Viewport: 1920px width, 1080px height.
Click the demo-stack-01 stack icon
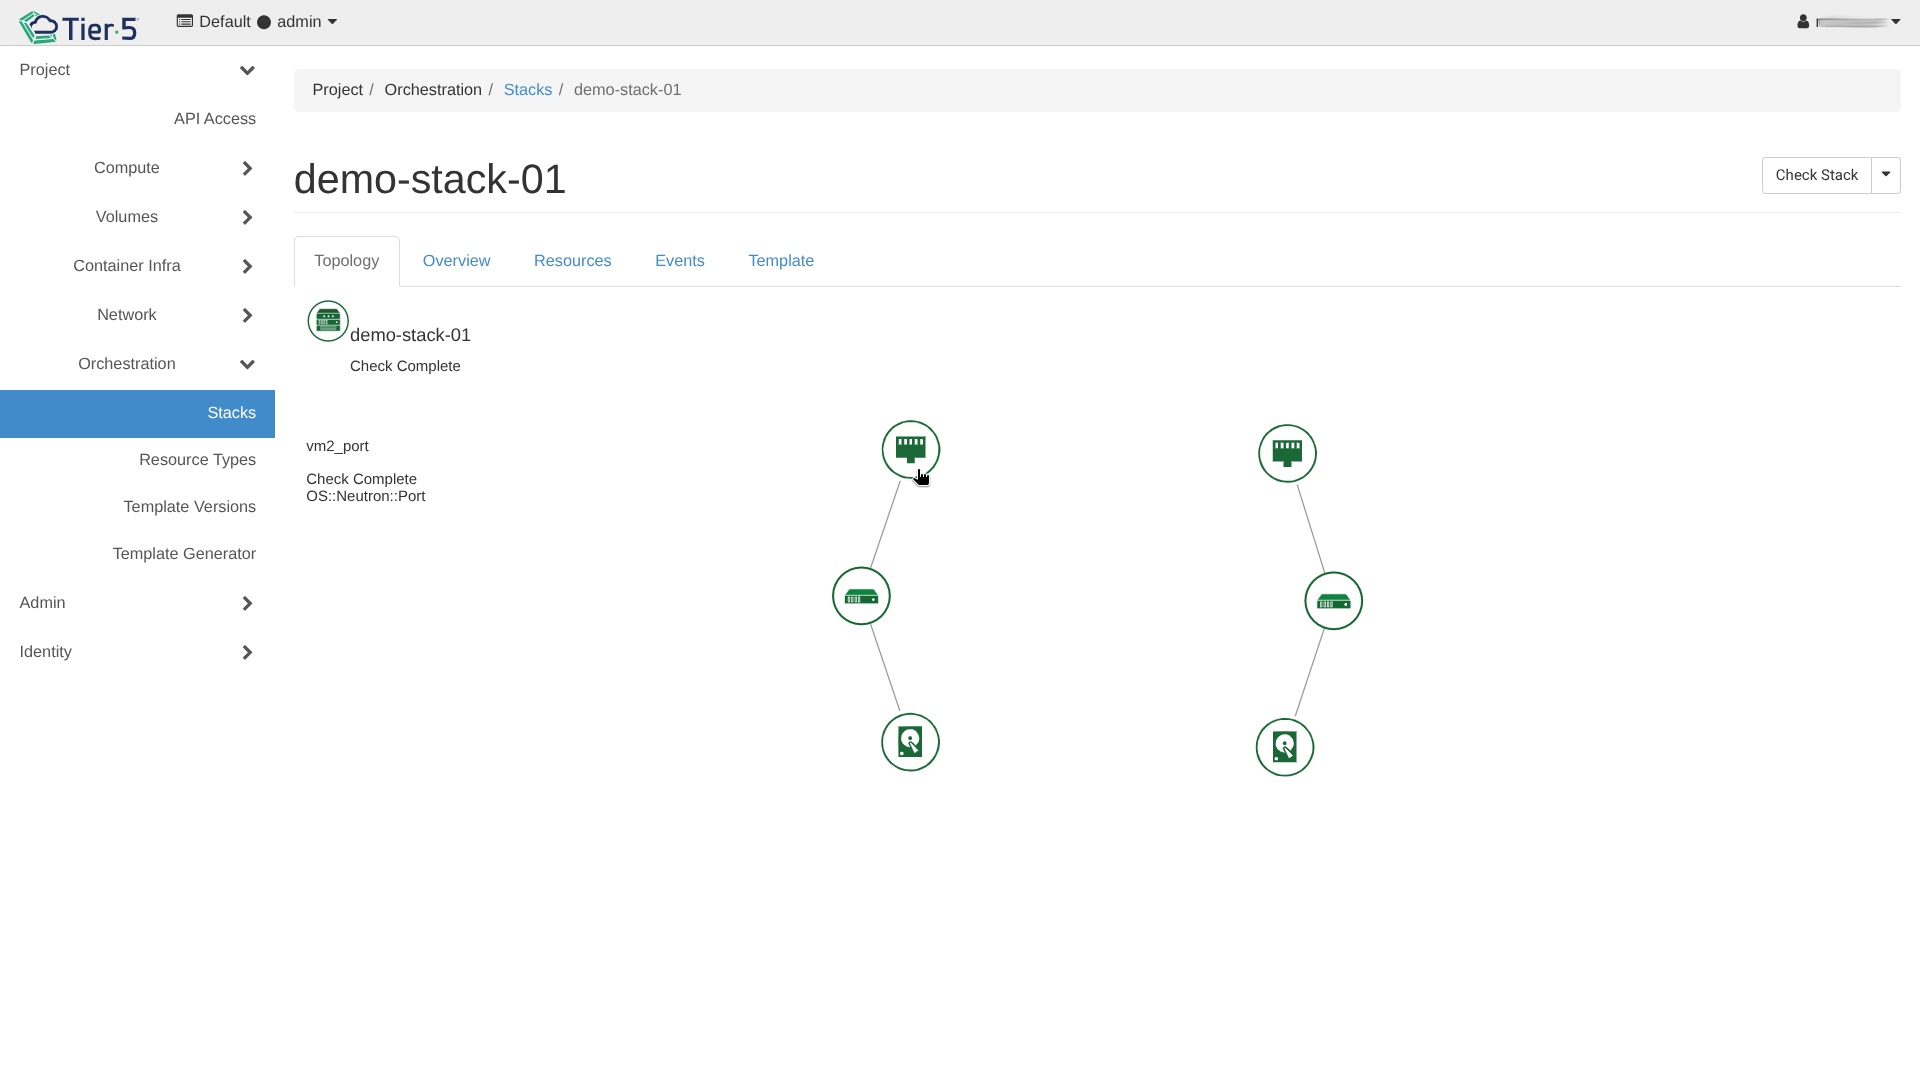(x=328, y=321)
